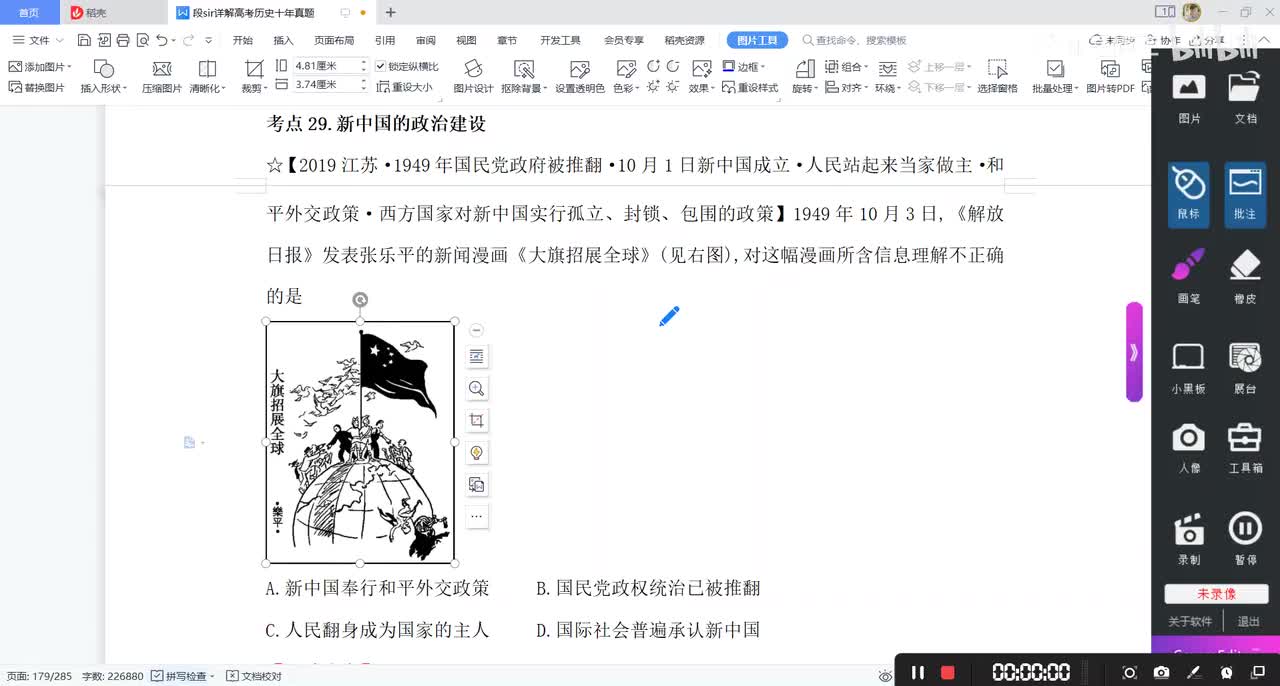This screenshot has height=686, width=1280.
Task: Open the 图片设计 tool
Action: click(x=473, y=76)
